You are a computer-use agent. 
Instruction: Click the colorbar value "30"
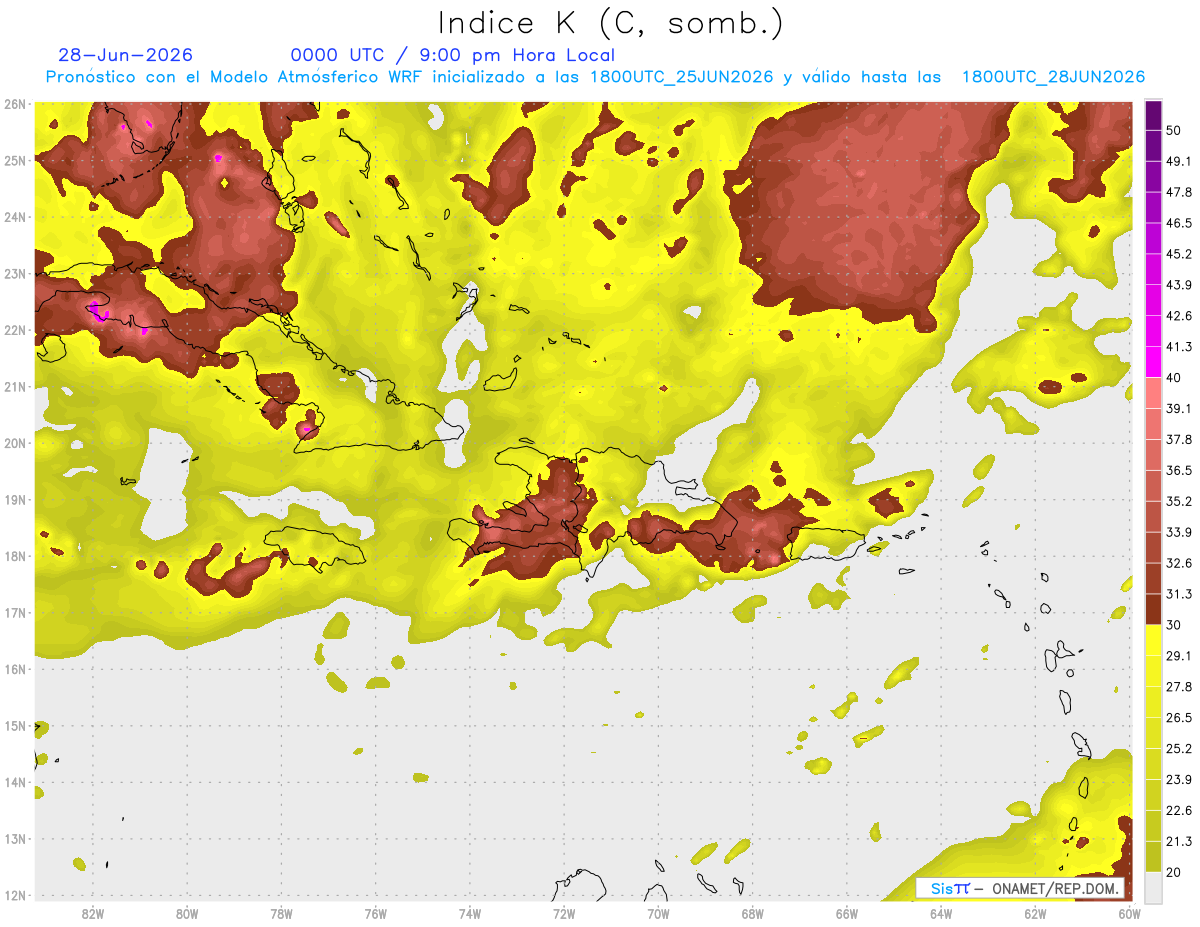pyautogui.click(x=1174, y=626)
